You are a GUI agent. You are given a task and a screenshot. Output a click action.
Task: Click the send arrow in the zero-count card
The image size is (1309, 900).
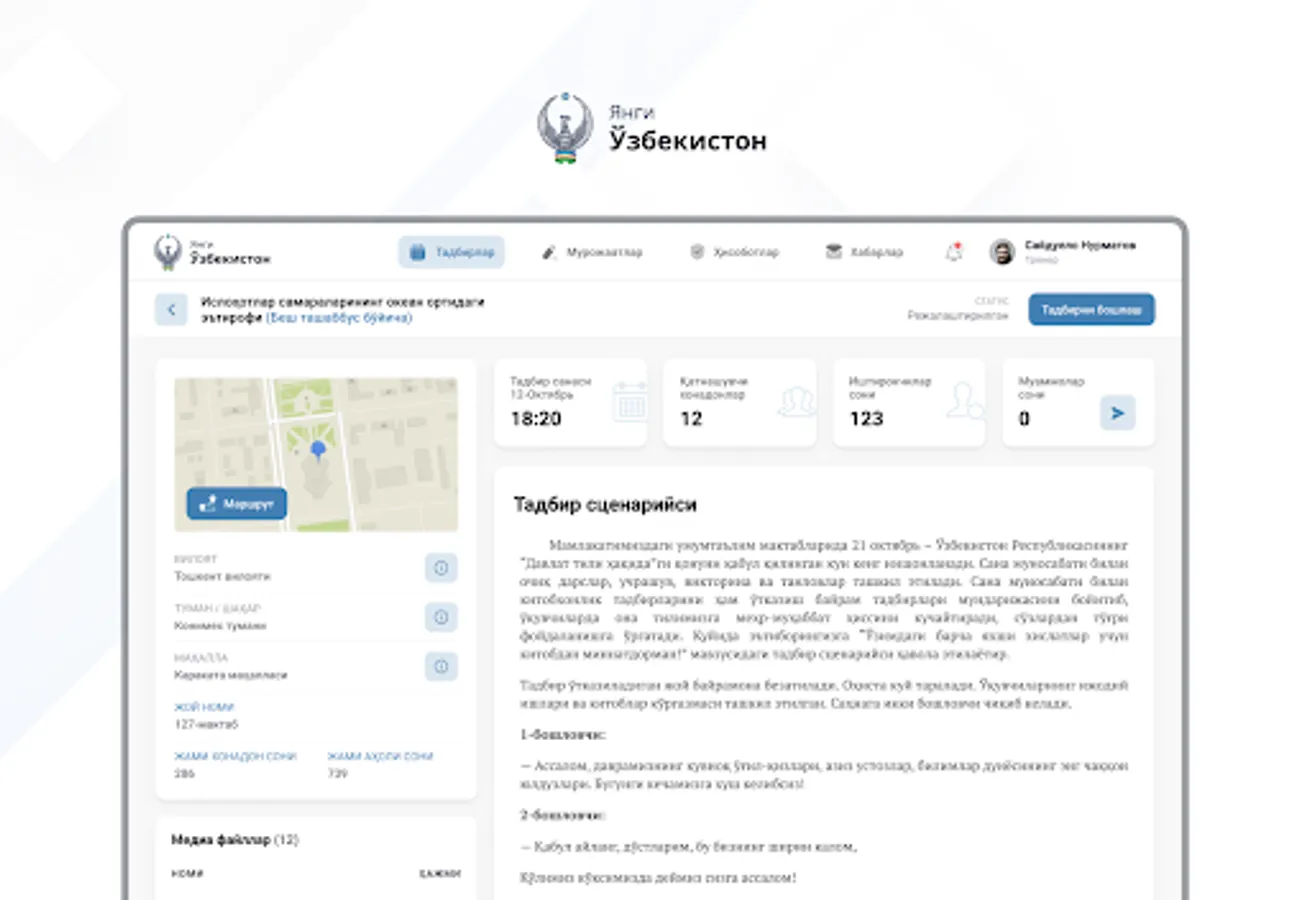pyautogui.click(x=1118, y=412)
